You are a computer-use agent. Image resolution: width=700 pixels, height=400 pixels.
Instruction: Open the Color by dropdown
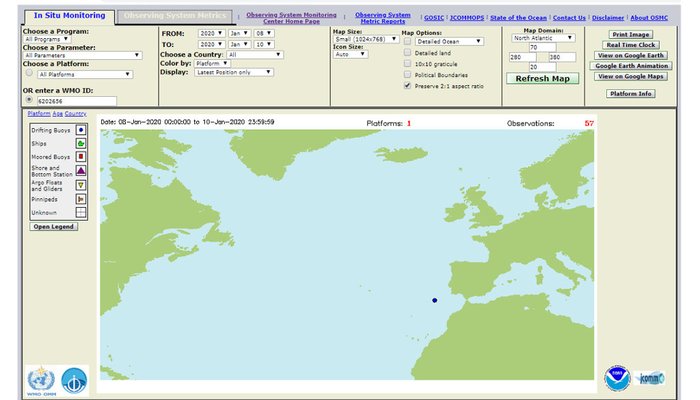(x=211, y=63)
